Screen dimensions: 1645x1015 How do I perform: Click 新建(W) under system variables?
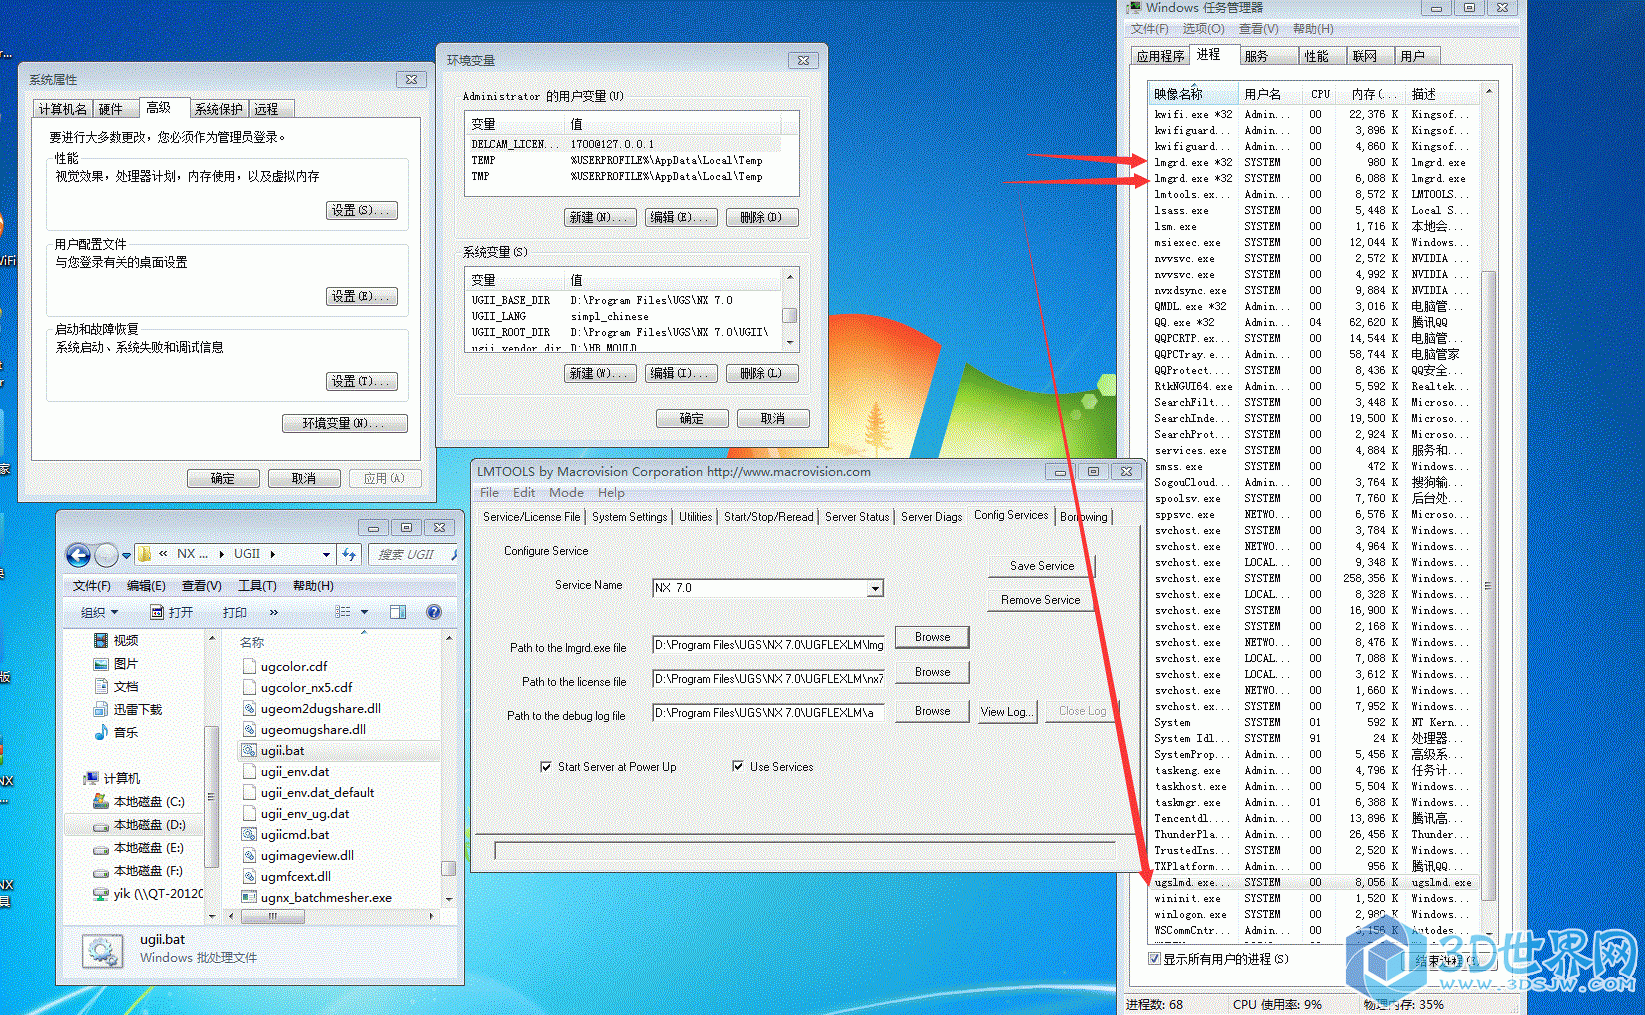coord(600,373)
